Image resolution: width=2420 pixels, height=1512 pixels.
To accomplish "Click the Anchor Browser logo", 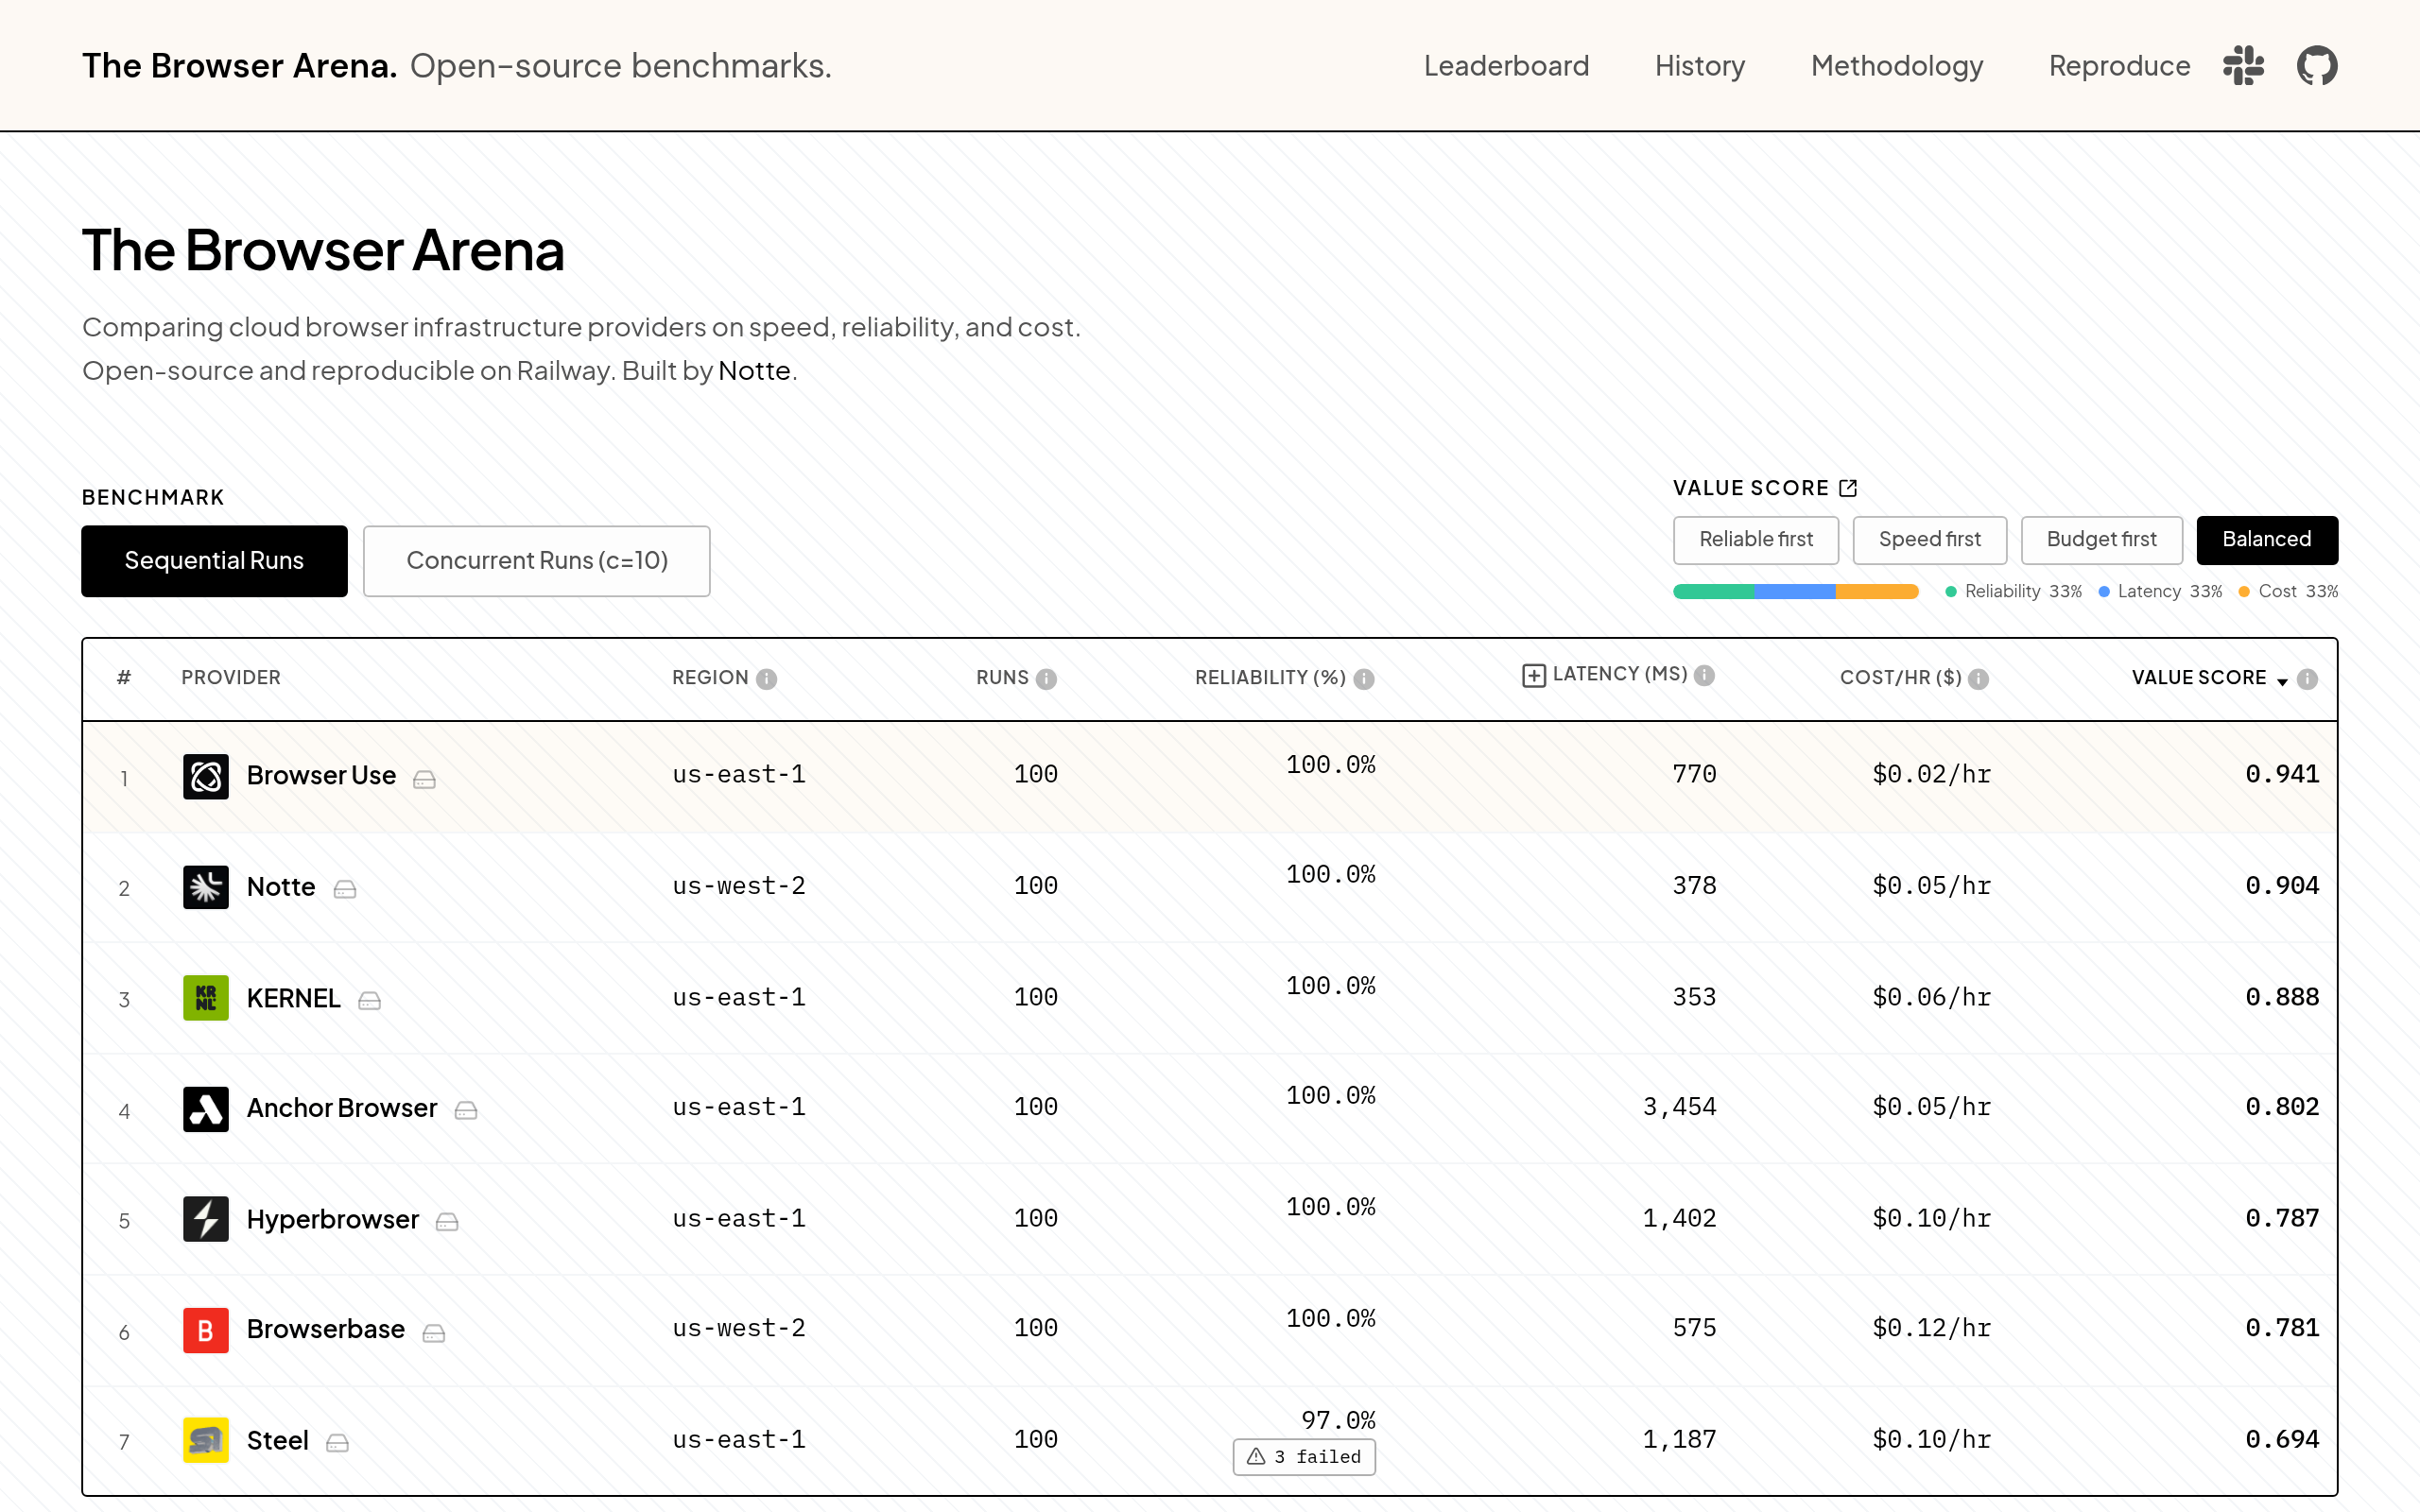I will pyautogui.click(x=206, y=1109).
